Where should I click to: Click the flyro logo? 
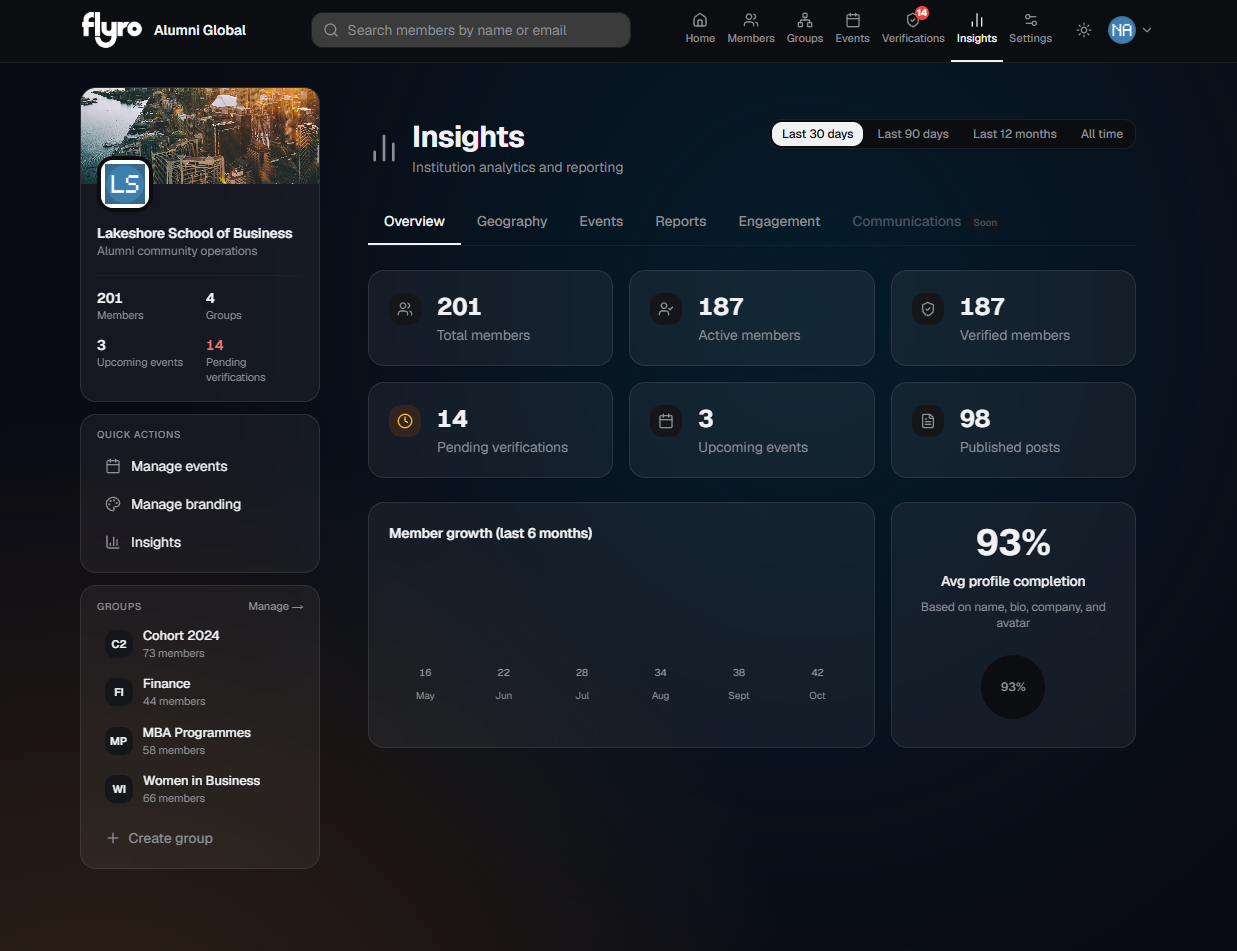pos(112,29)
